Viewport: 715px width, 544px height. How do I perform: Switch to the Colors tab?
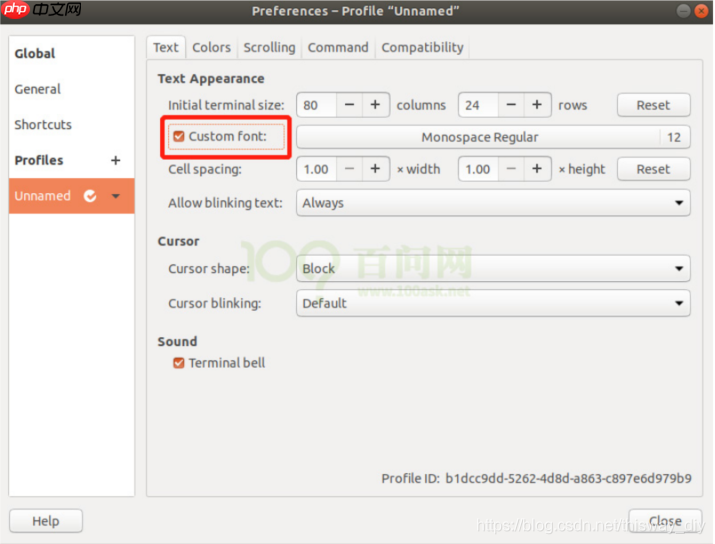pyautogui.click(x=211, y=47)
